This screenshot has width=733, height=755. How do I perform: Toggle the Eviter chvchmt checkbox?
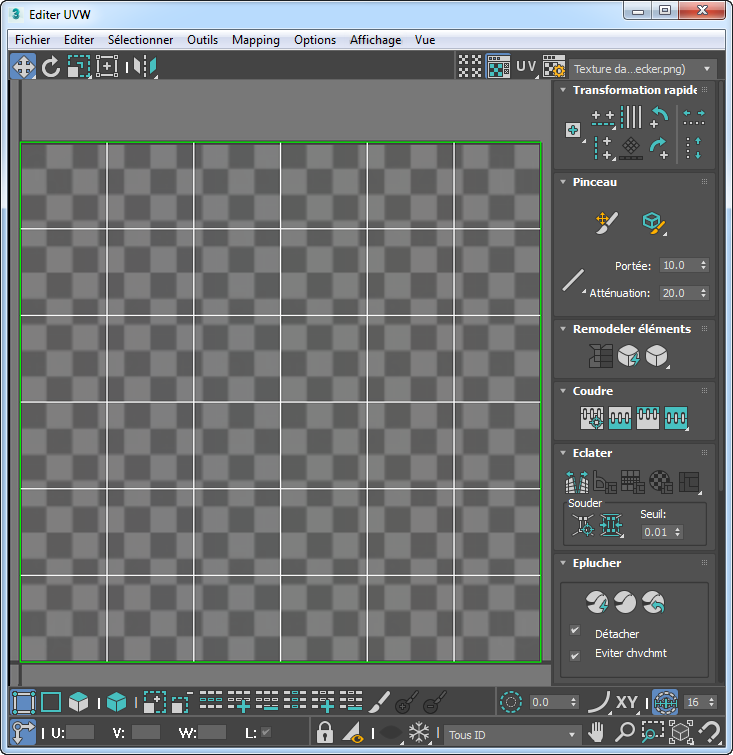tap(575, 655)
